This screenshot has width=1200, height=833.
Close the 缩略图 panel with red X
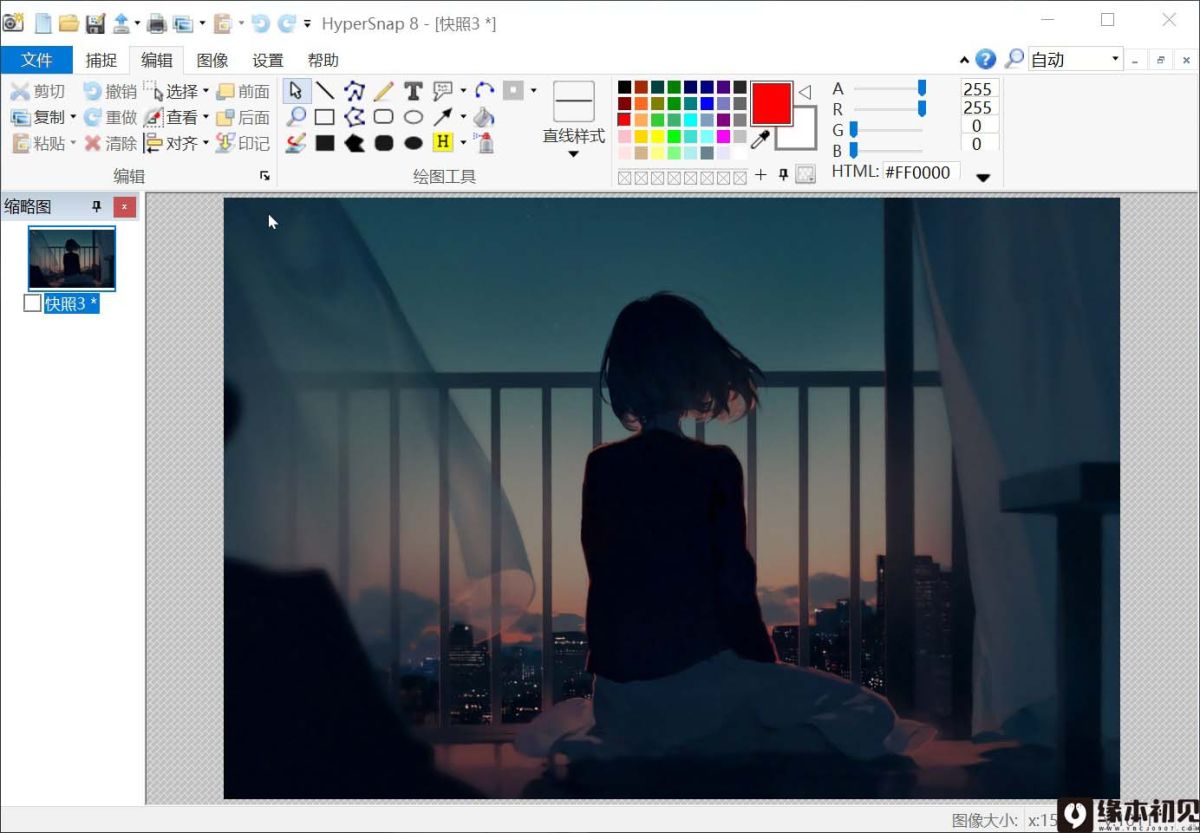pyautogui.click(x=124, y=207)
